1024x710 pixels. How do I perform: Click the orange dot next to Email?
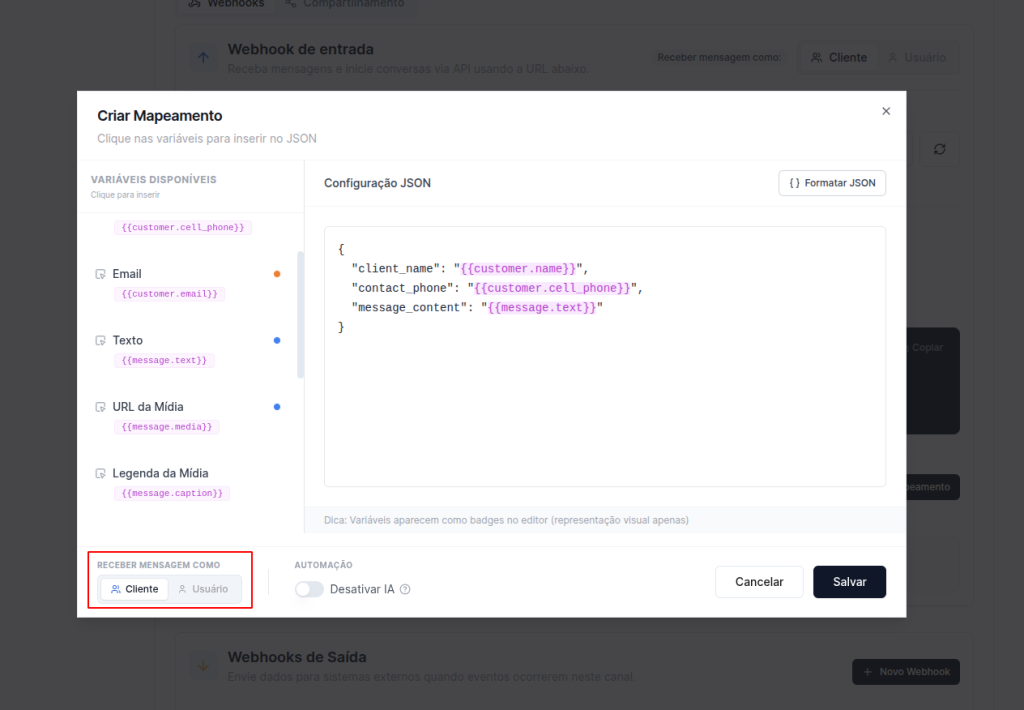click(277, 274)
